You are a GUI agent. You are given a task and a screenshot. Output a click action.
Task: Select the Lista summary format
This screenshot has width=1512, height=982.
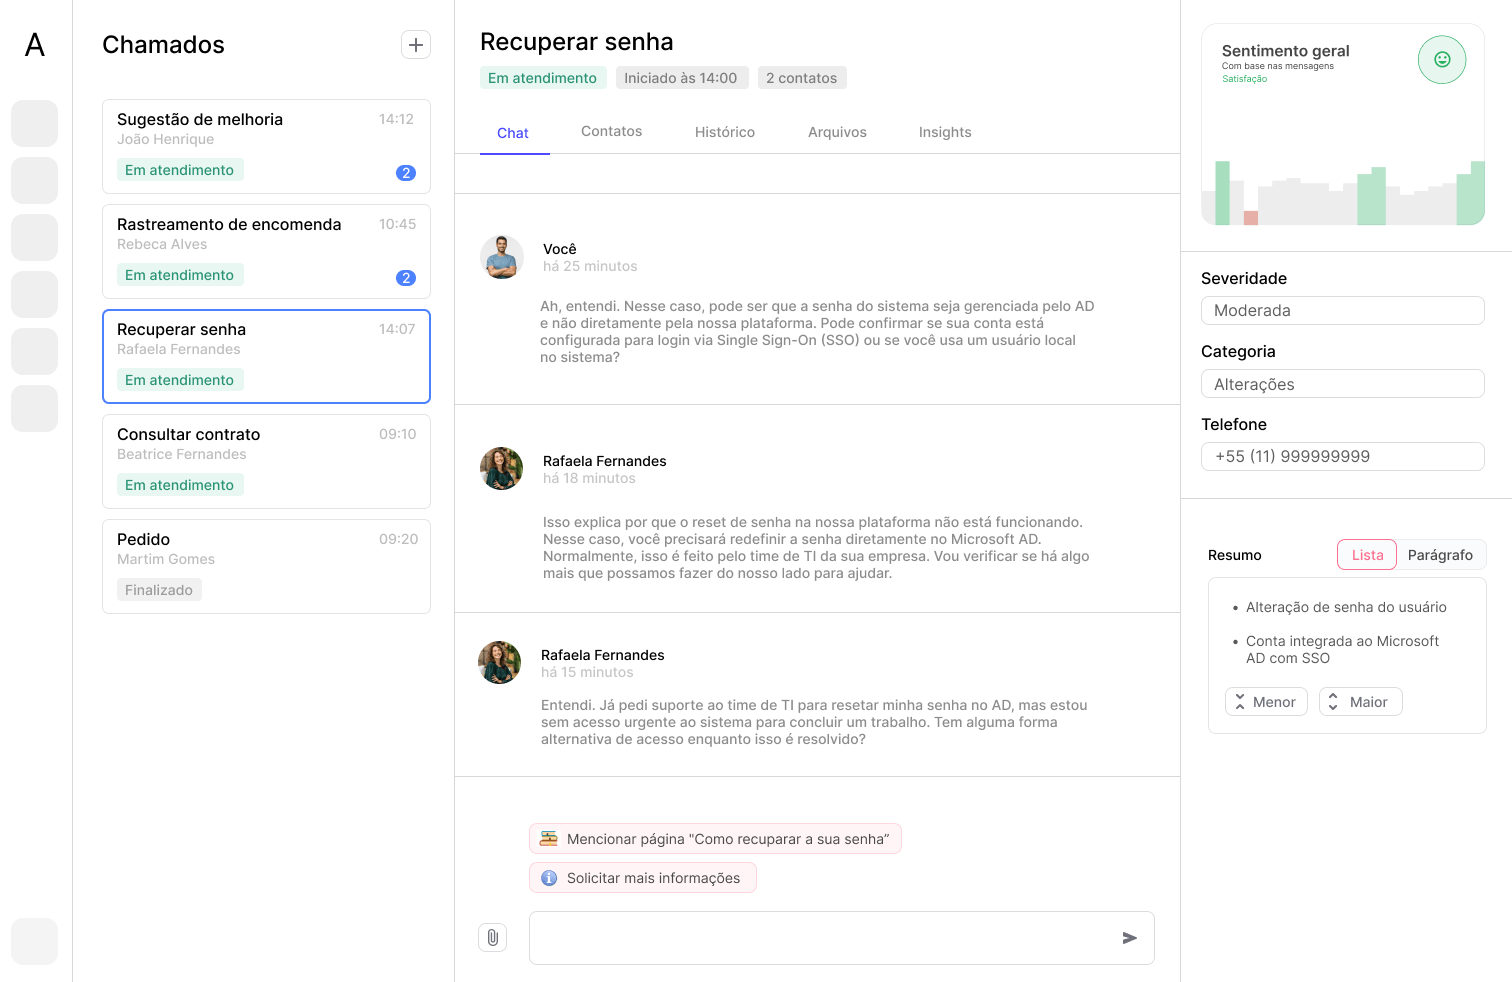pos(1366,554)
